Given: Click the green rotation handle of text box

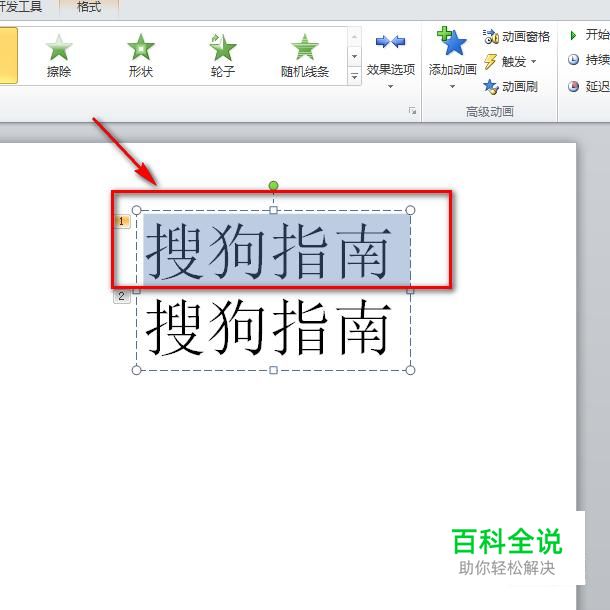Looking at the screenshot, I should pos(273,186).
